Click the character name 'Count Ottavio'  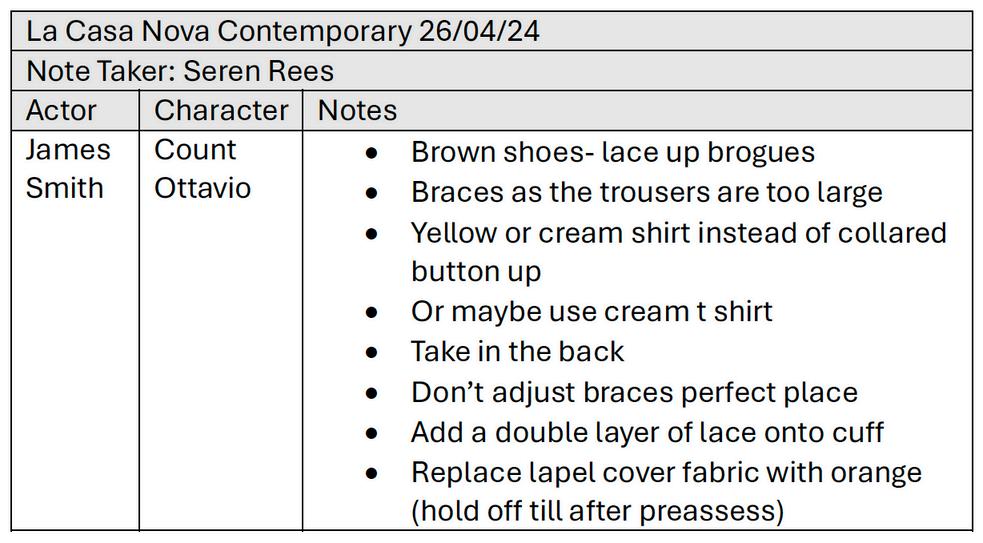tap(202, 169)
